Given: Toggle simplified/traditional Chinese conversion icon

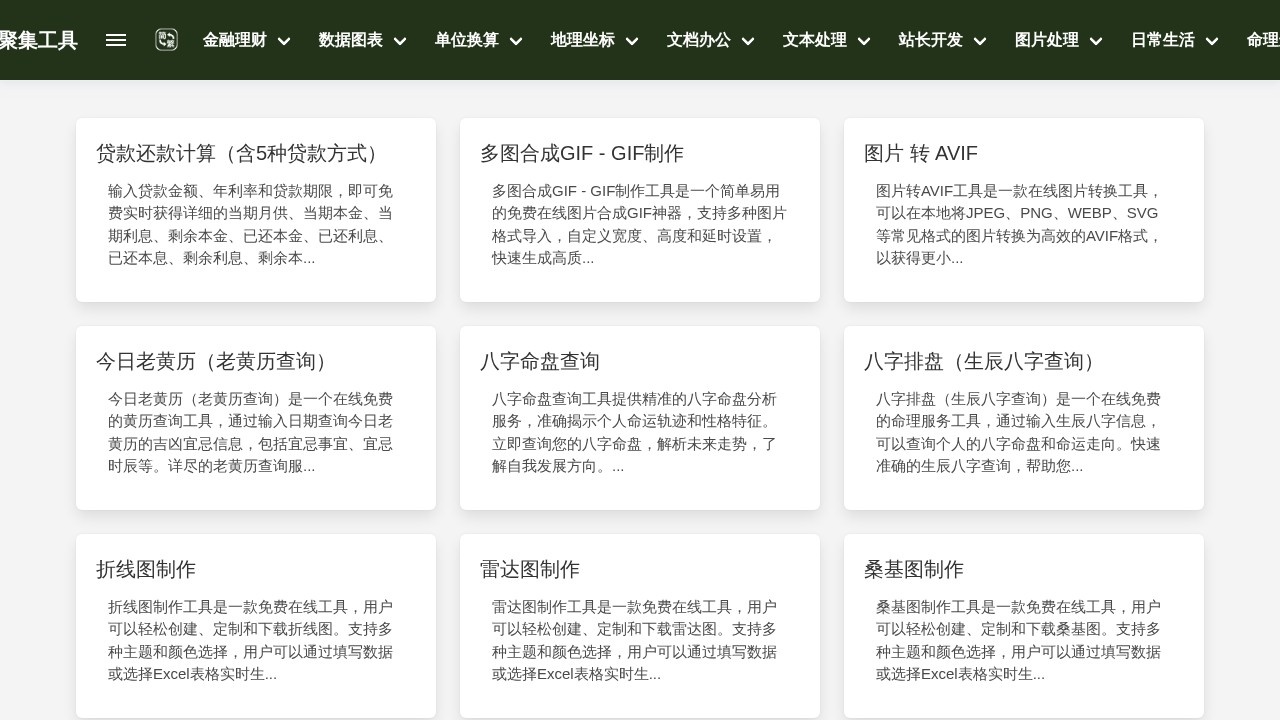Looking at the screenshot, I should (166, 40).
